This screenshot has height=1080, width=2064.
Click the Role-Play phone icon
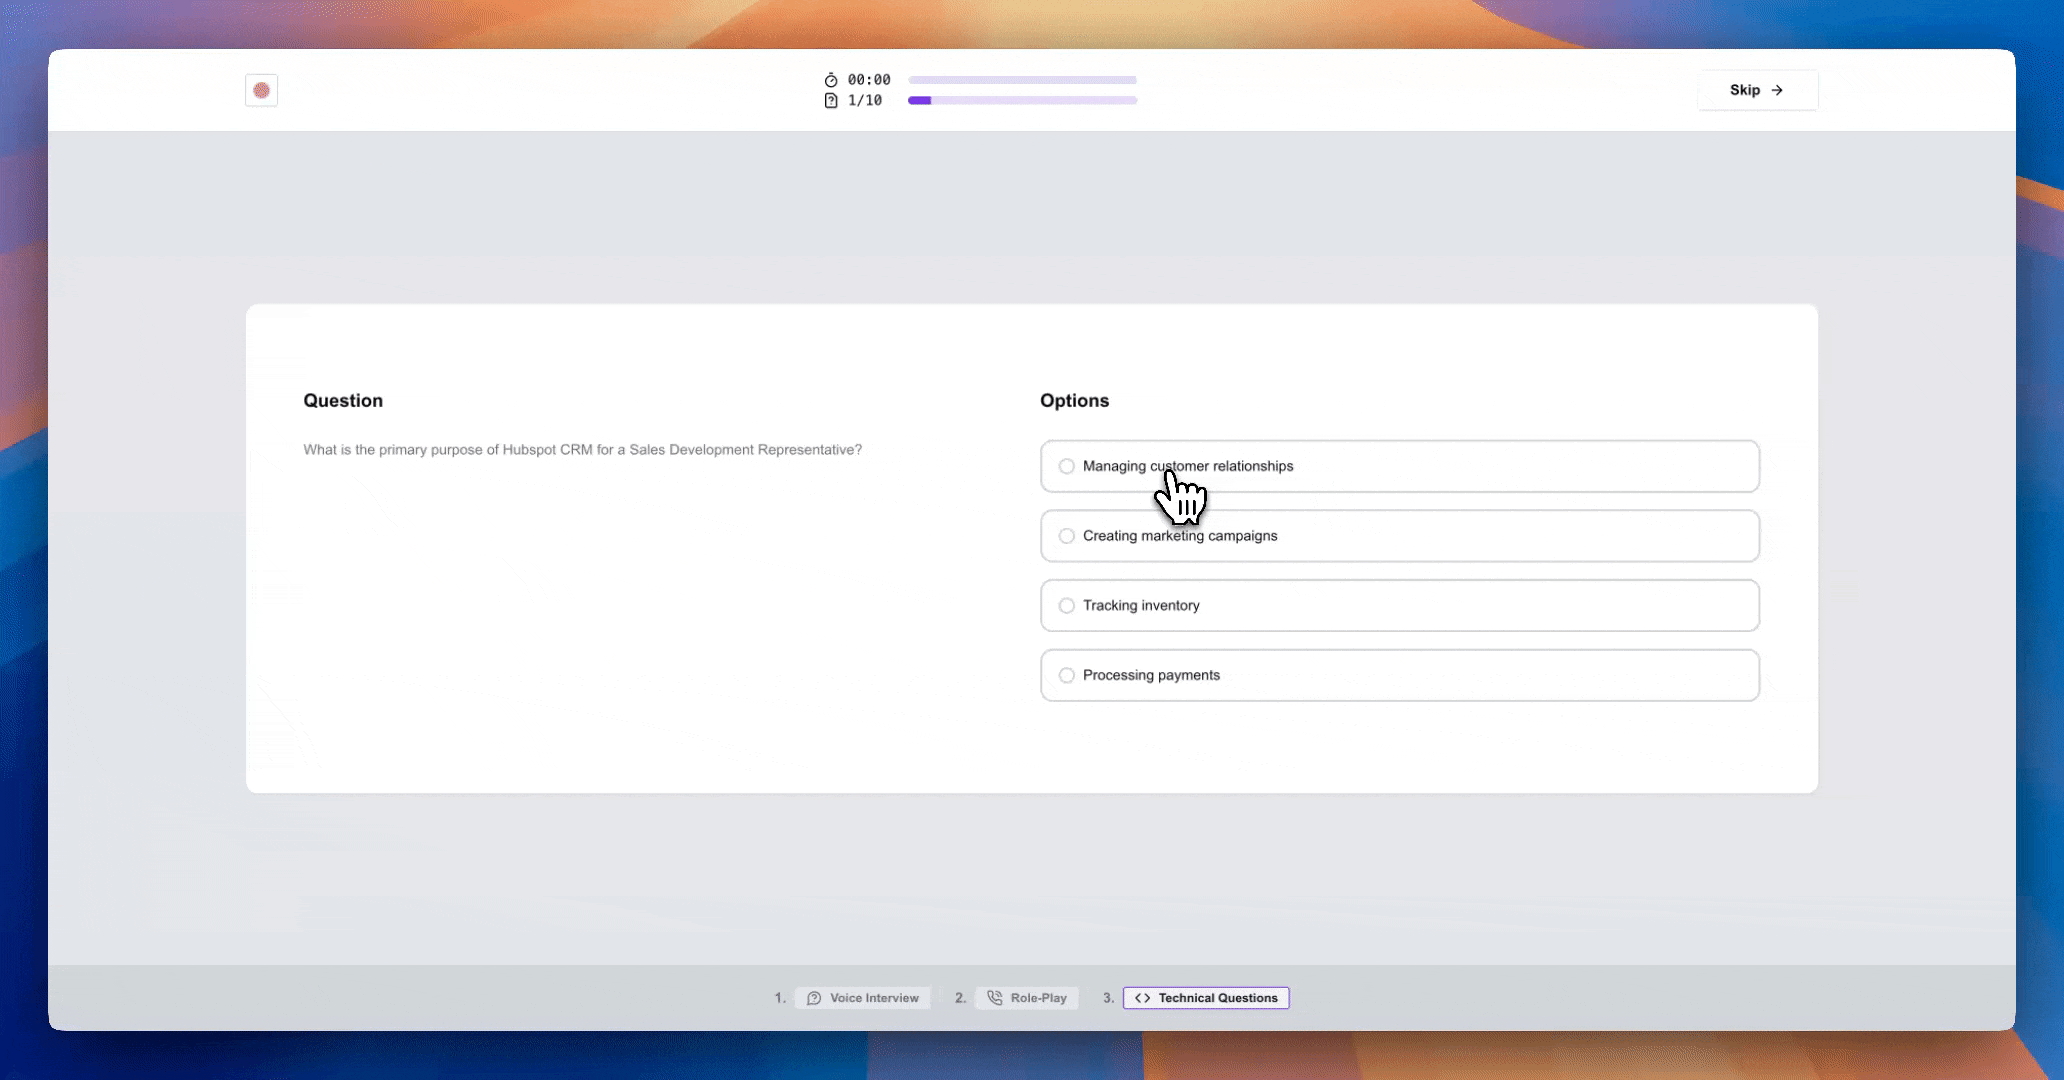[x=995, y=998]
